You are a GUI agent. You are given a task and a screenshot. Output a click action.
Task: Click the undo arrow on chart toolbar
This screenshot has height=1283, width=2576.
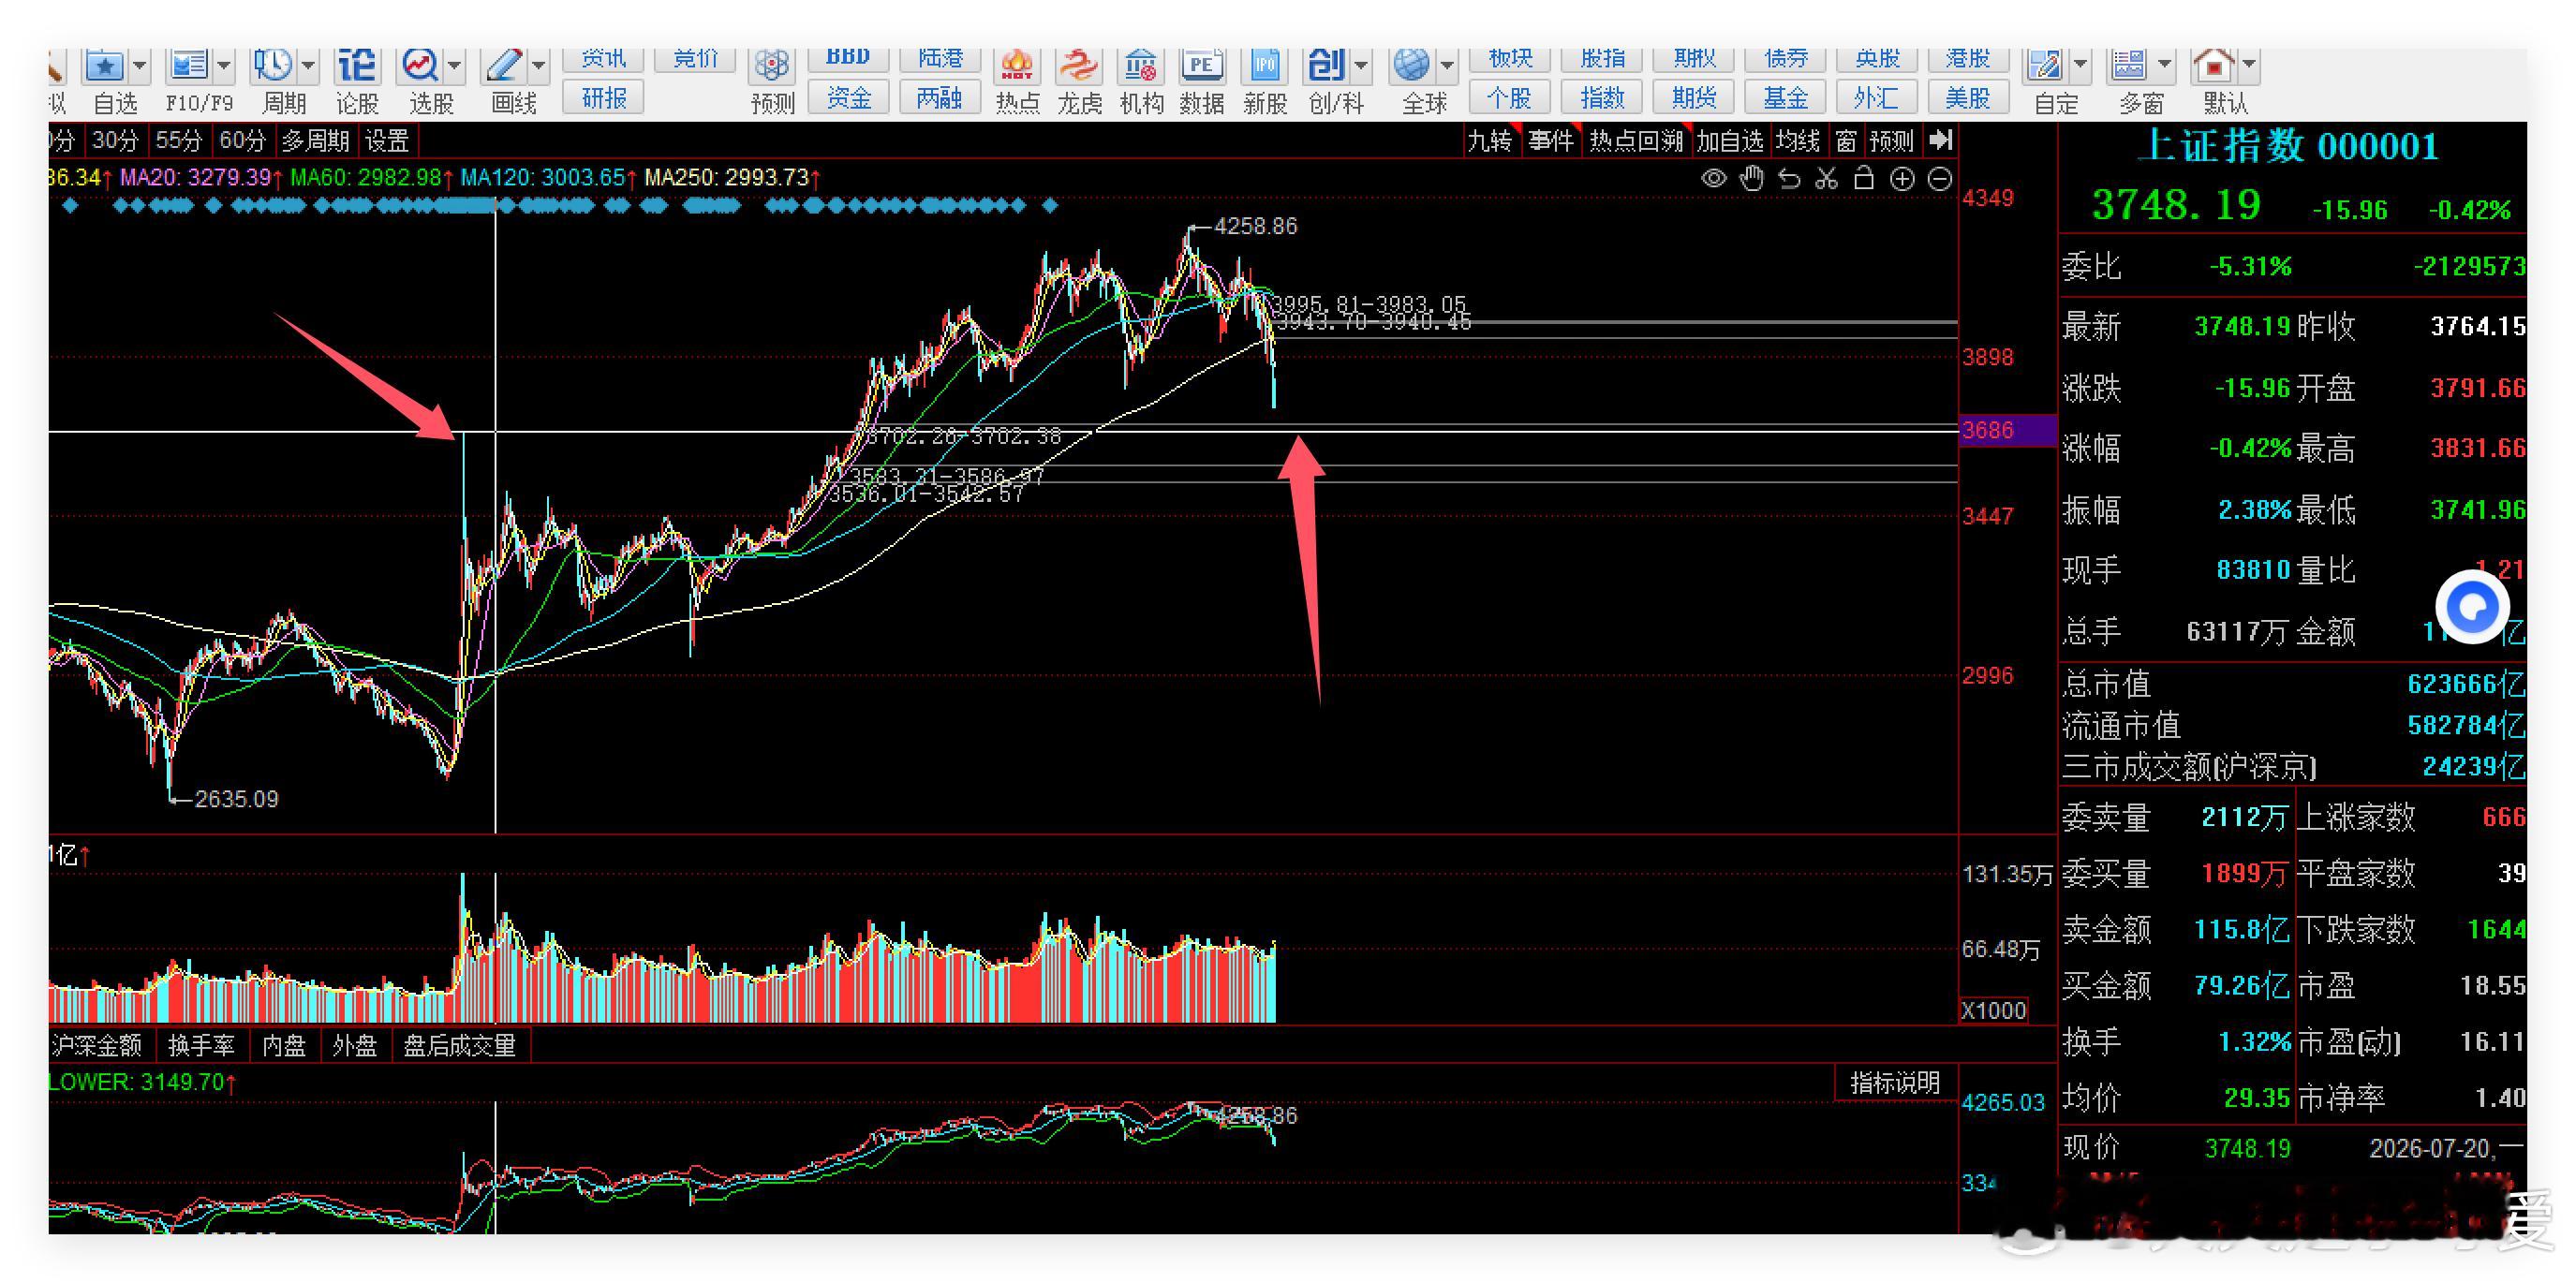[1789, 179]
